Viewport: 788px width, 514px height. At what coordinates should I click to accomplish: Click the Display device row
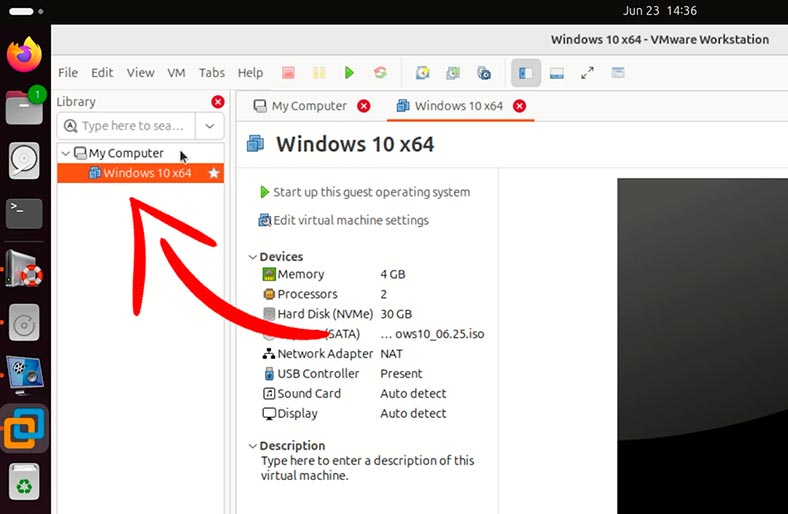[354, 414]
